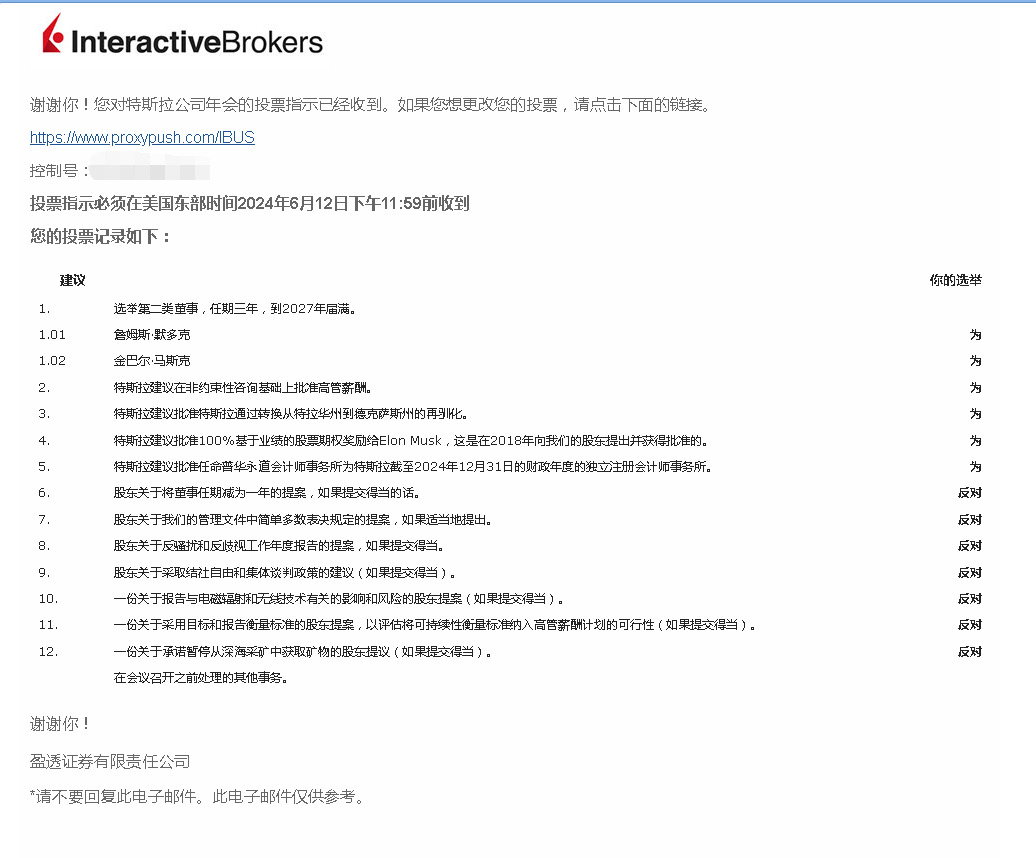Click vote 反对 for proposal 6

point(970,493)
